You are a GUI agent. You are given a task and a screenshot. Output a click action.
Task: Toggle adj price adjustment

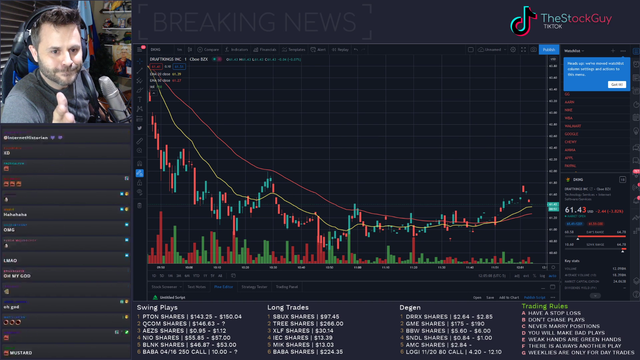(517, 276)
